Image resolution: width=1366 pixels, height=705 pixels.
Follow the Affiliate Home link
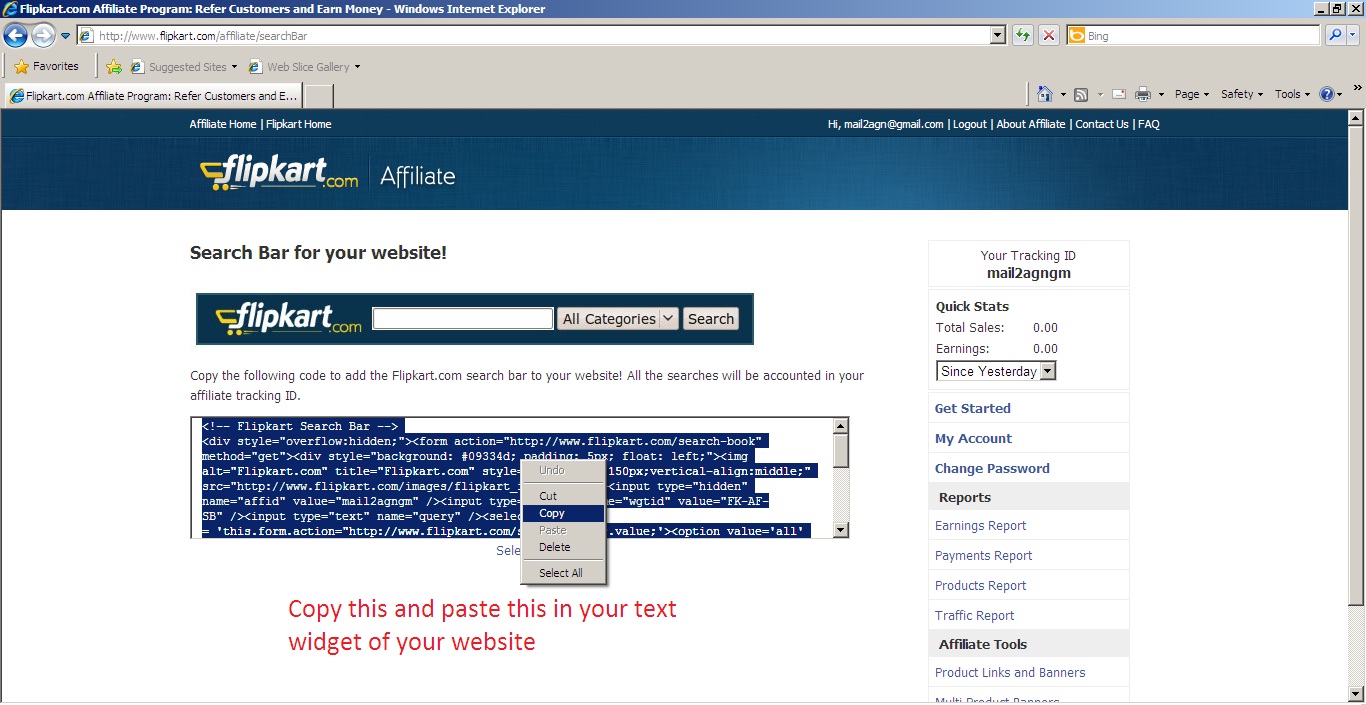[x=223, y=124]
